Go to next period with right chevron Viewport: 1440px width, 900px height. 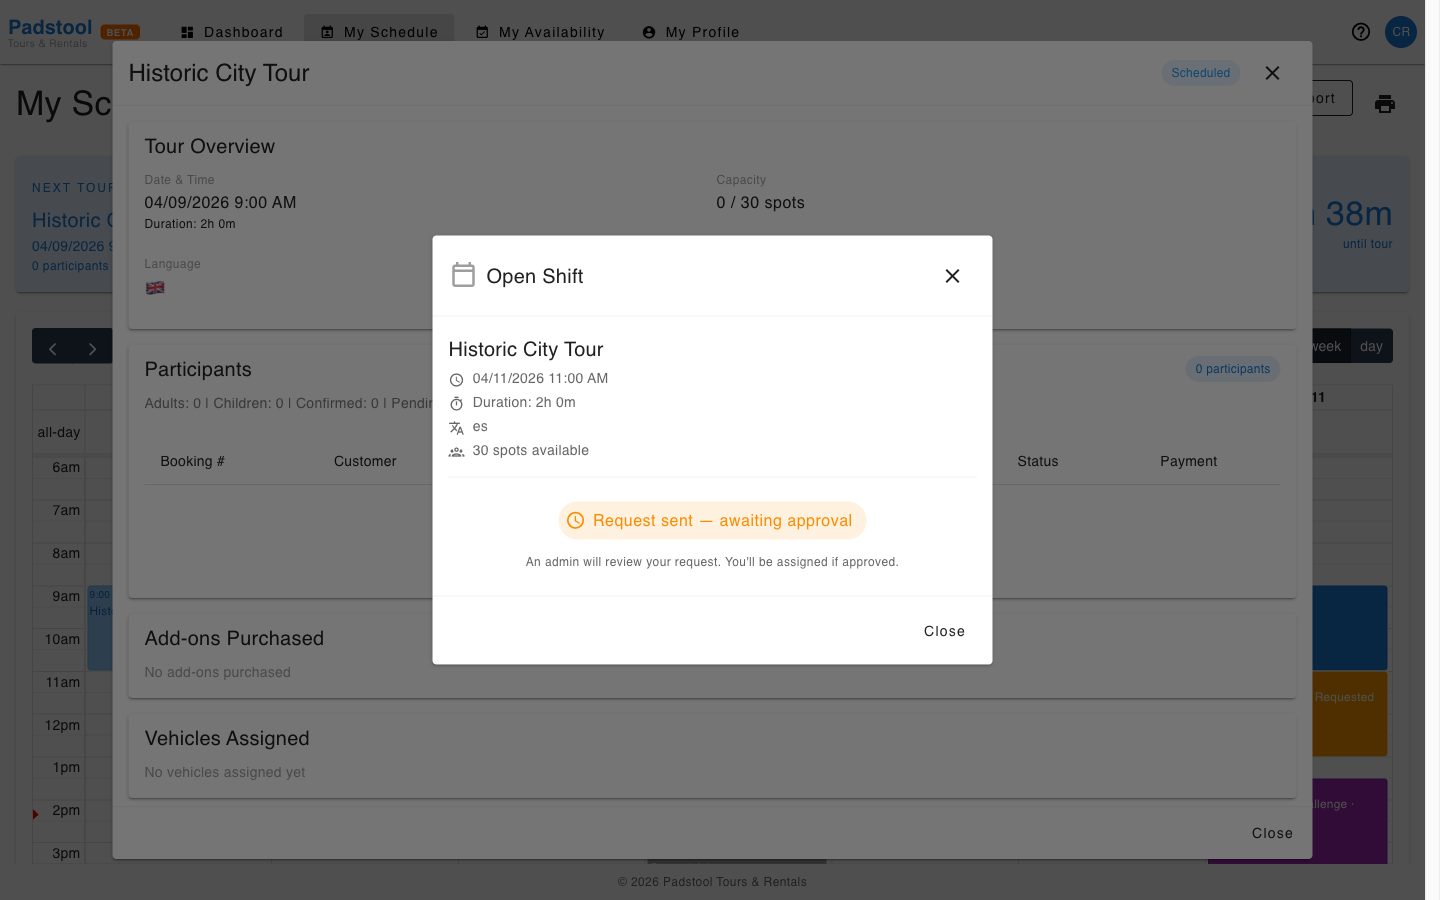tap(92, 348)
